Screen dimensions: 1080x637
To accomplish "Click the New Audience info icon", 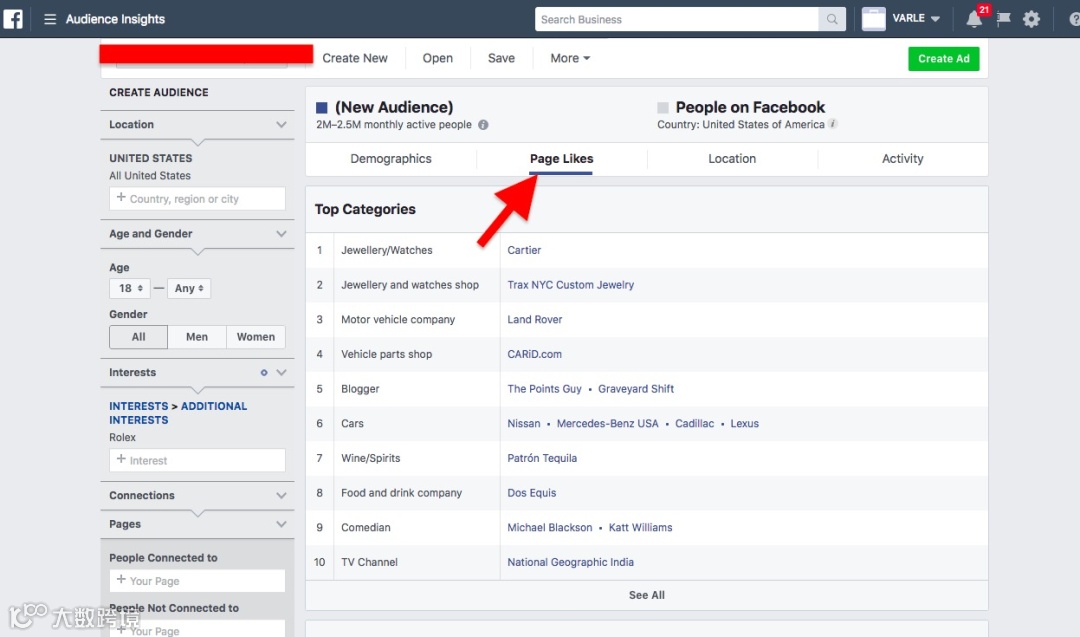I will pyautogui.click(x=484, y=125).
